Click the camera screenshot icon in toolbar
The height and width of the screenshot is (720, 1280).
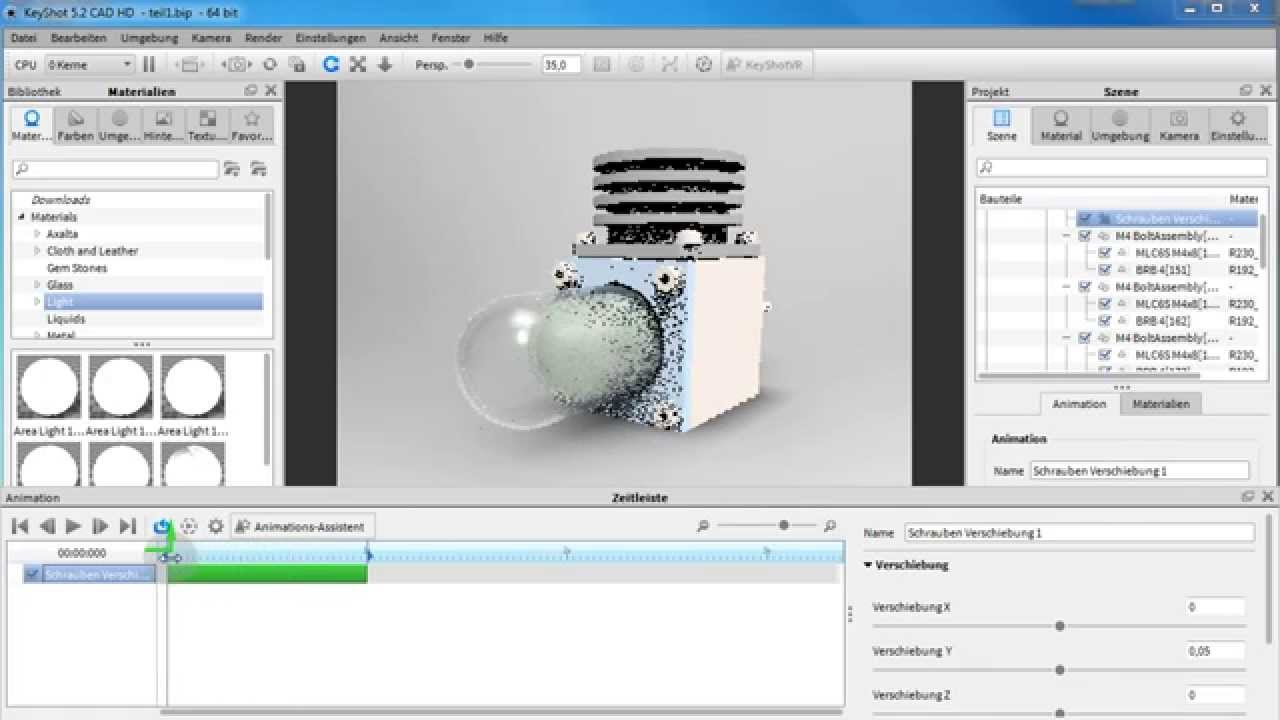coord(237,65)
